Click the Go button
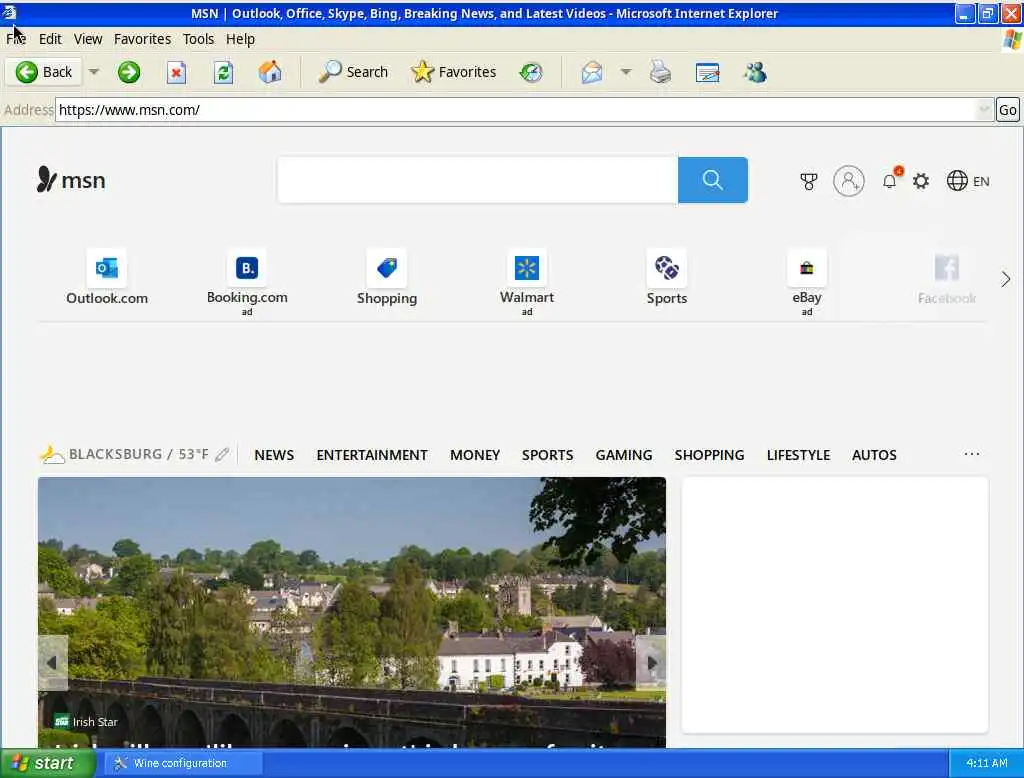 (1008, 110)
